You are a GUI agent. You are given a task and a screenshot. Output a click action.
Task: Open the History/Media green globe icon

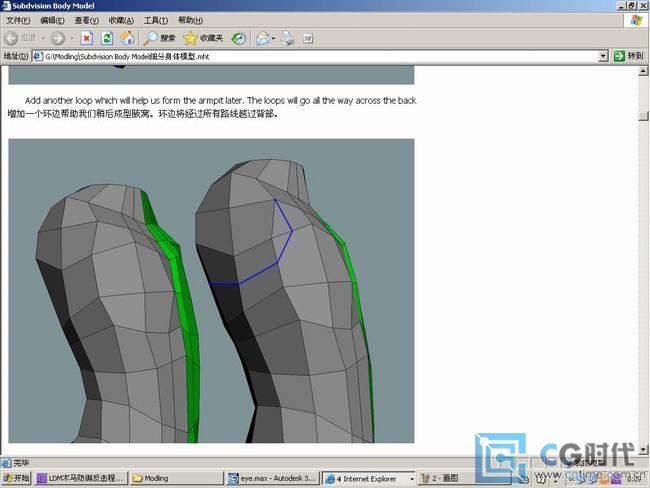[x=238, y=39]
